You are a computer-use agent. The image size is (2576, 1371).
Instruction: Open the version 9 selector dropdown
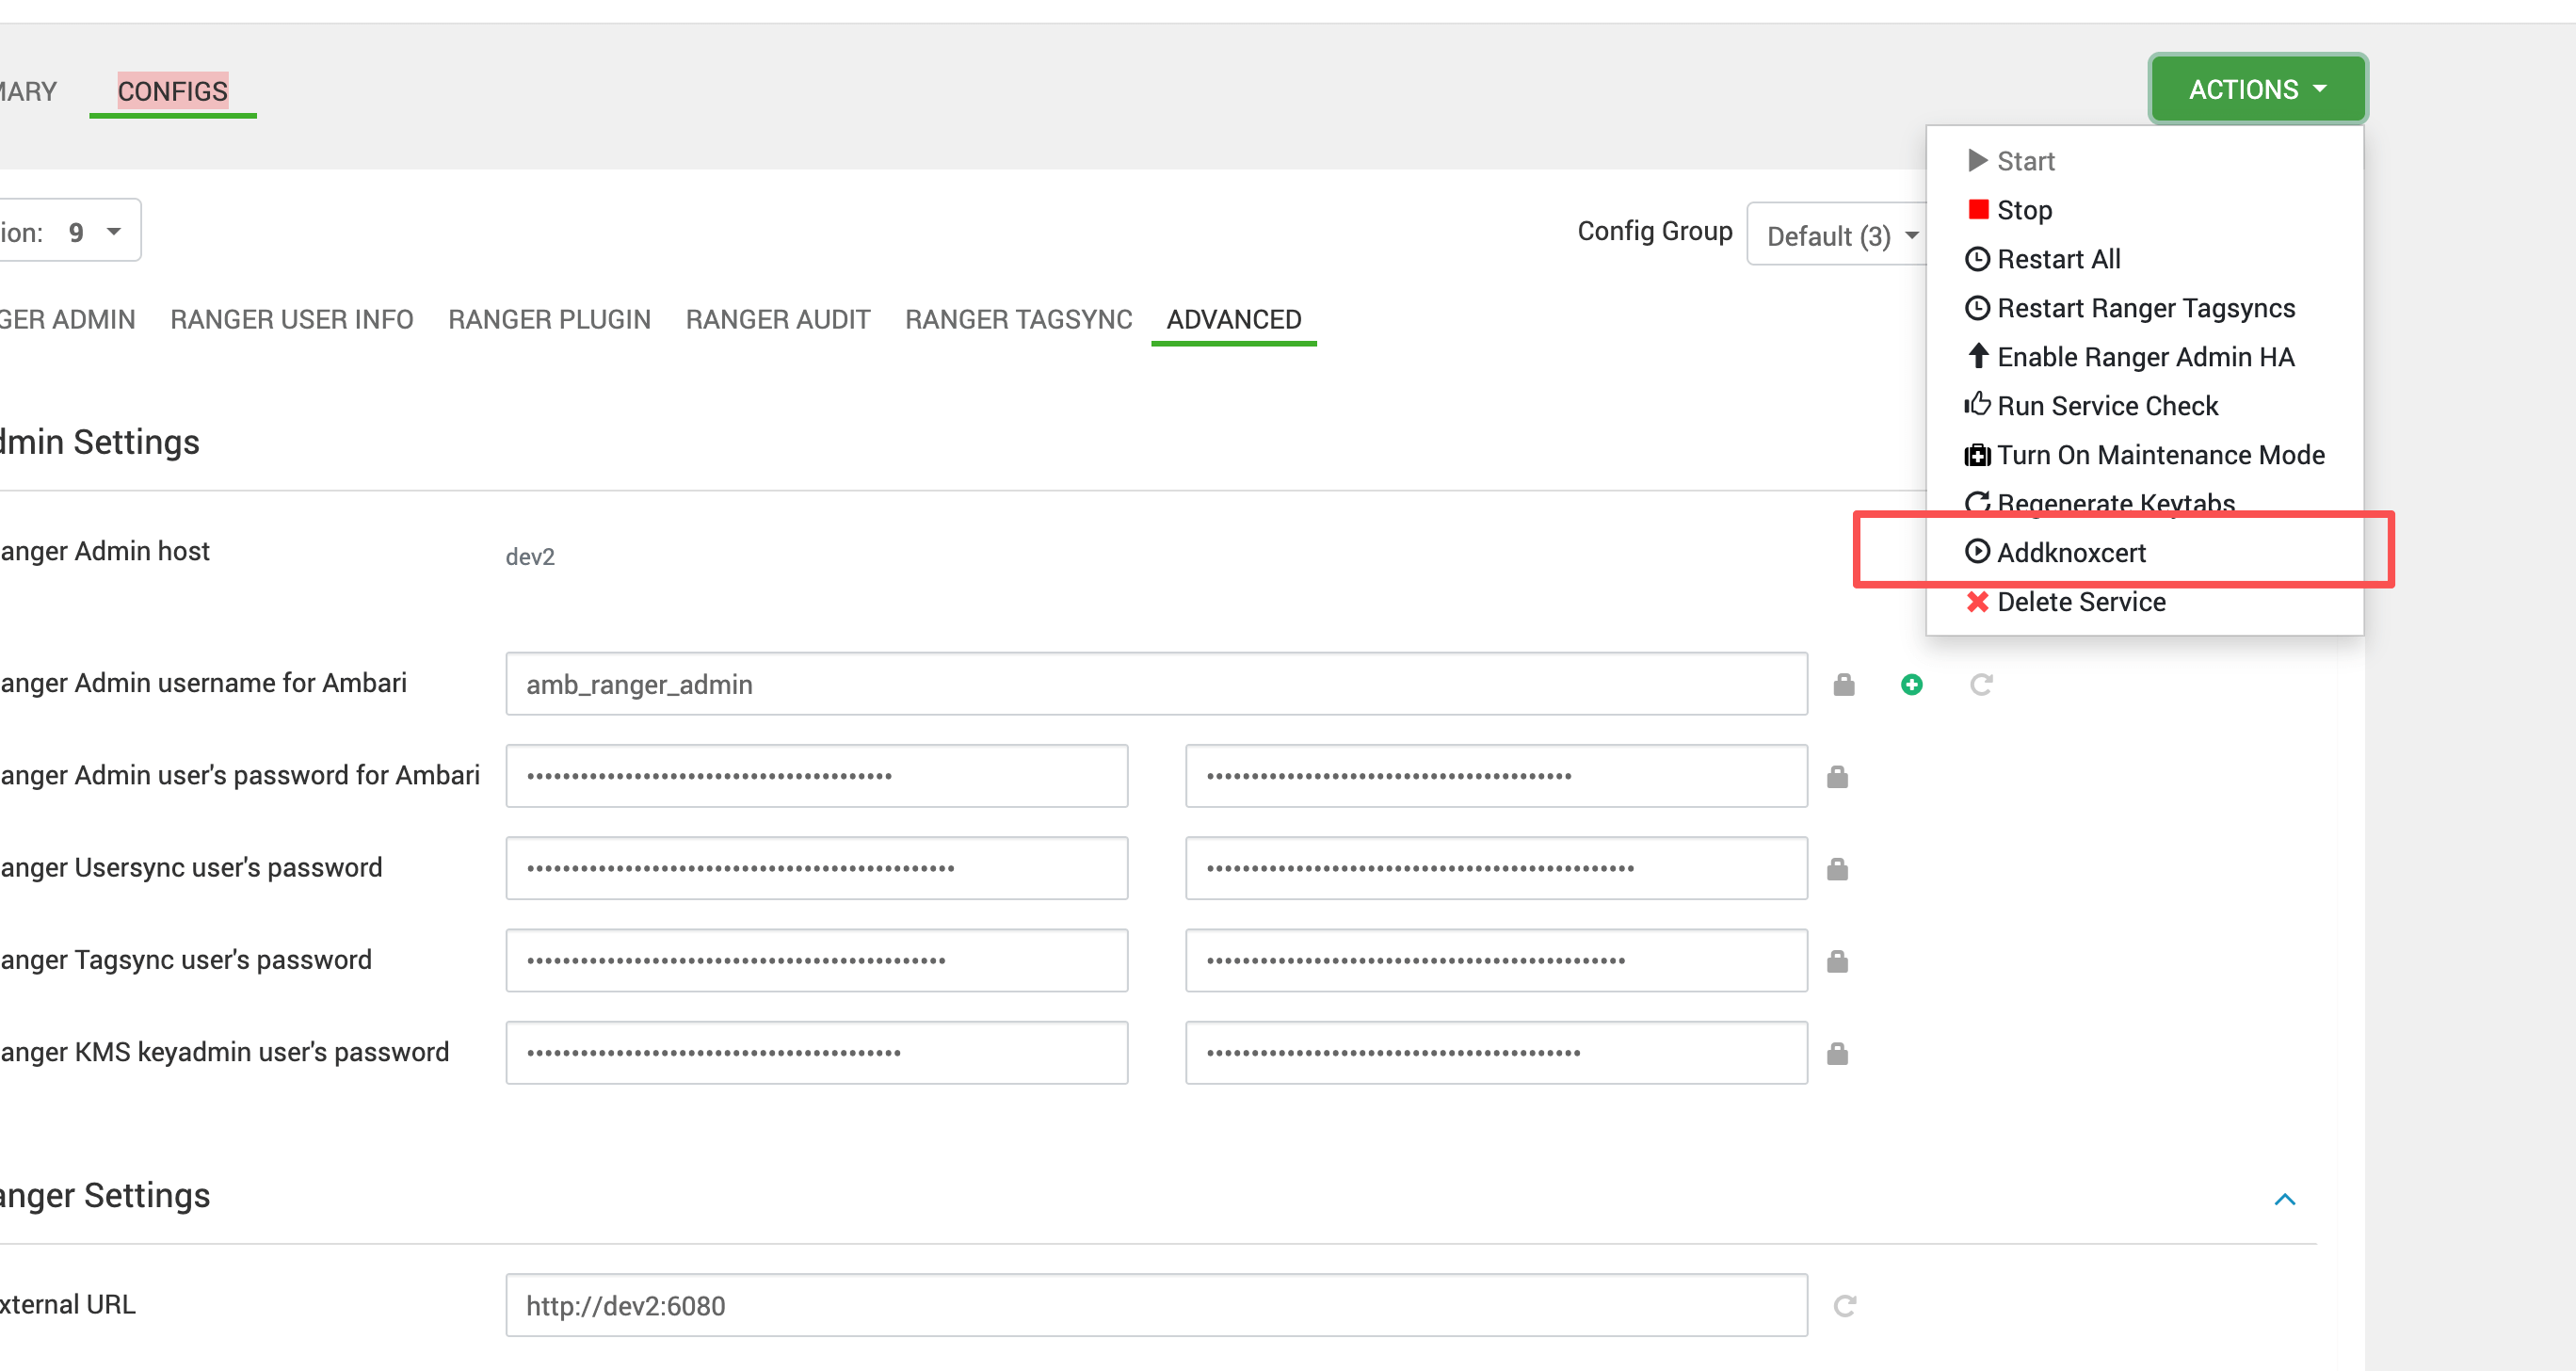[x=92, y=232]
